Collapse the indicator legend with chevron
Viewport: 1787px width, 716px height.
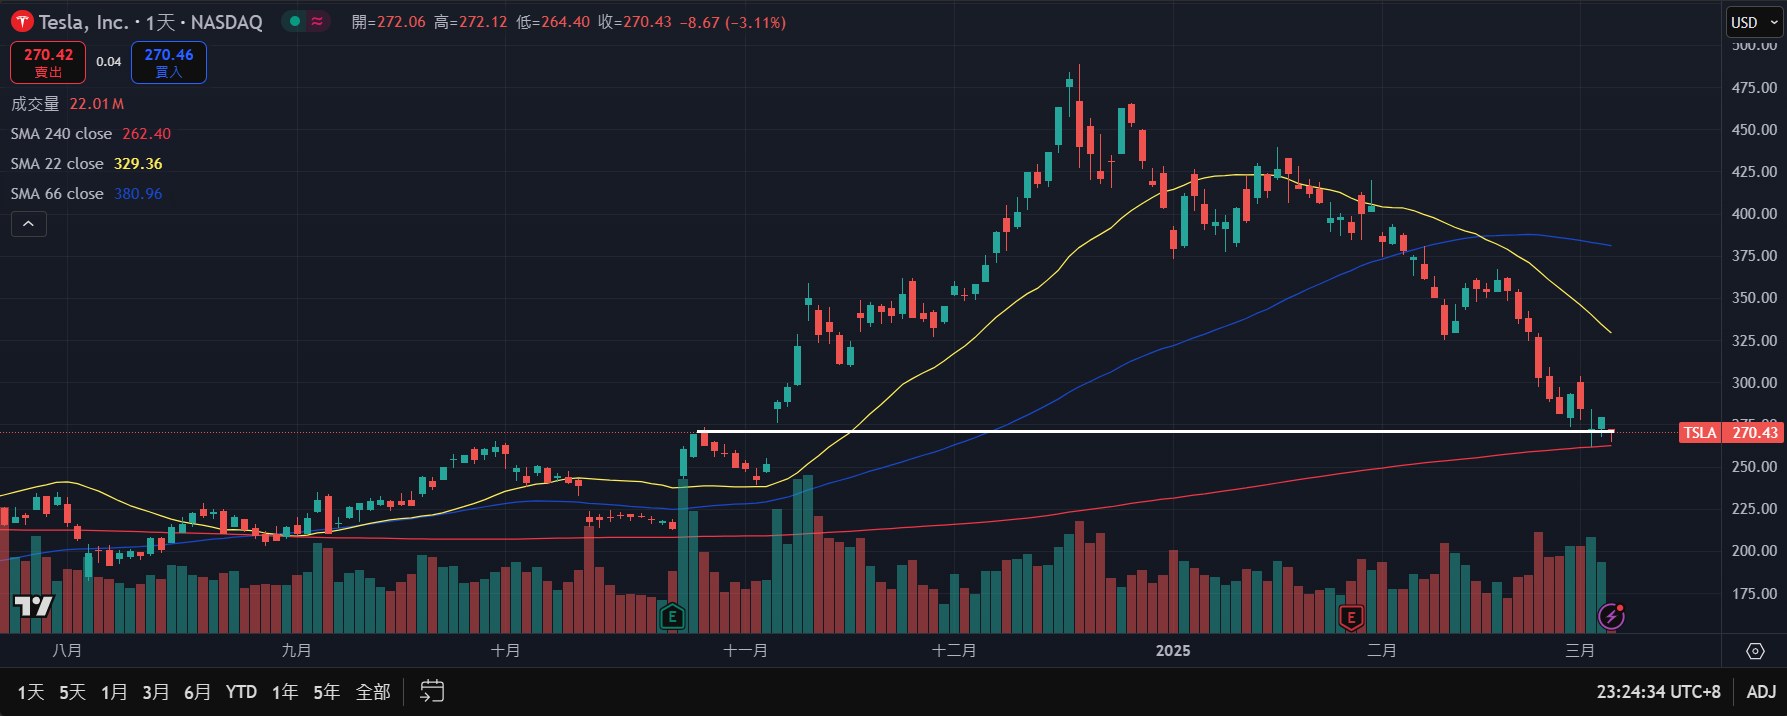coord(28,224)
